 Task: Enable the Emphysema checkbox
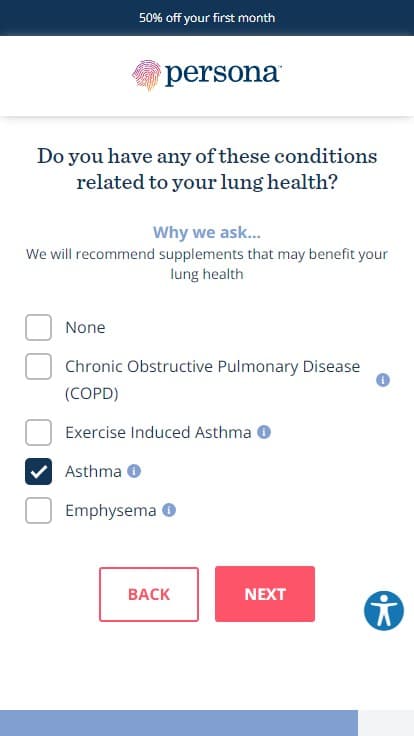tap(38, 510)
